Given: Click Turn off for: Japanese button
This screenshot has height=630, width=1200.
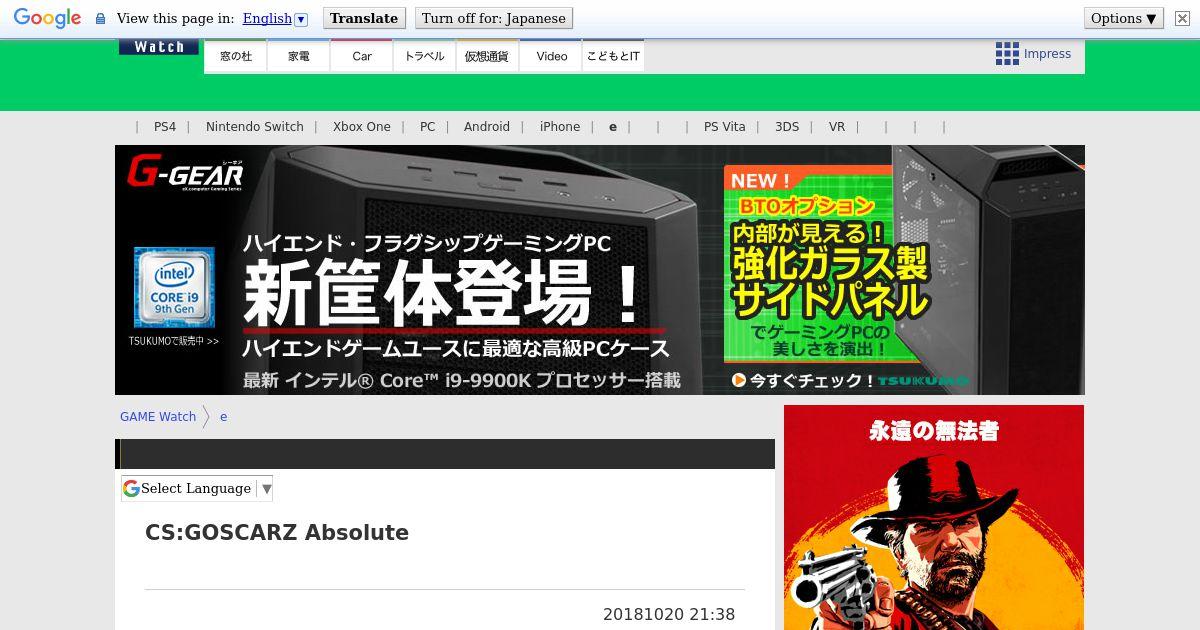Looking at the screenshot, I should pyautogui.click(x=493, y=18).
